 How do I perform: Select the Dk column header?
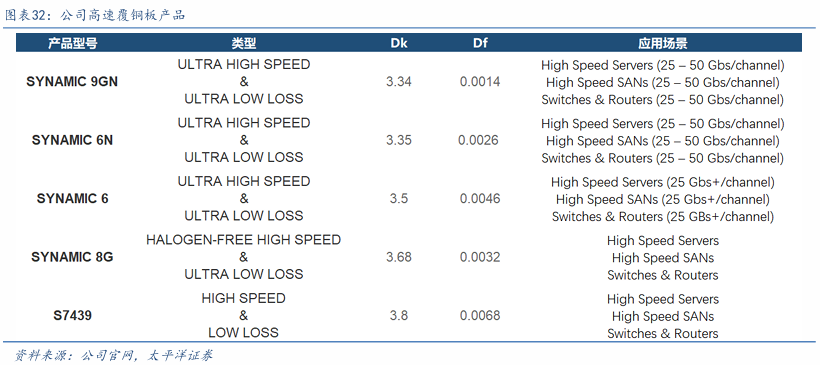coord(399,43)
